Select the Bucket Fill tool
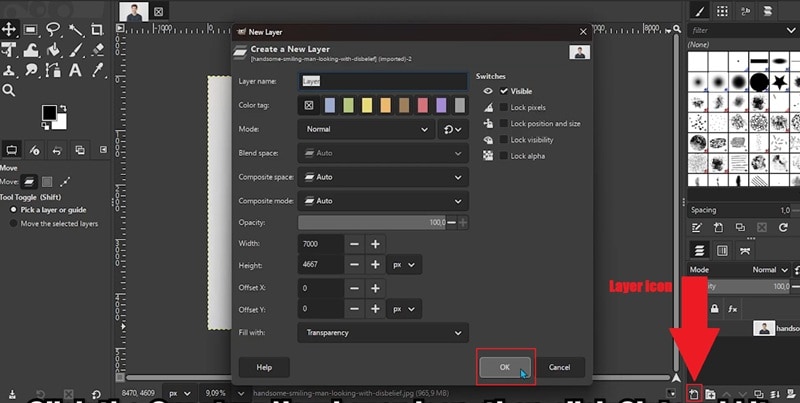 53,49
